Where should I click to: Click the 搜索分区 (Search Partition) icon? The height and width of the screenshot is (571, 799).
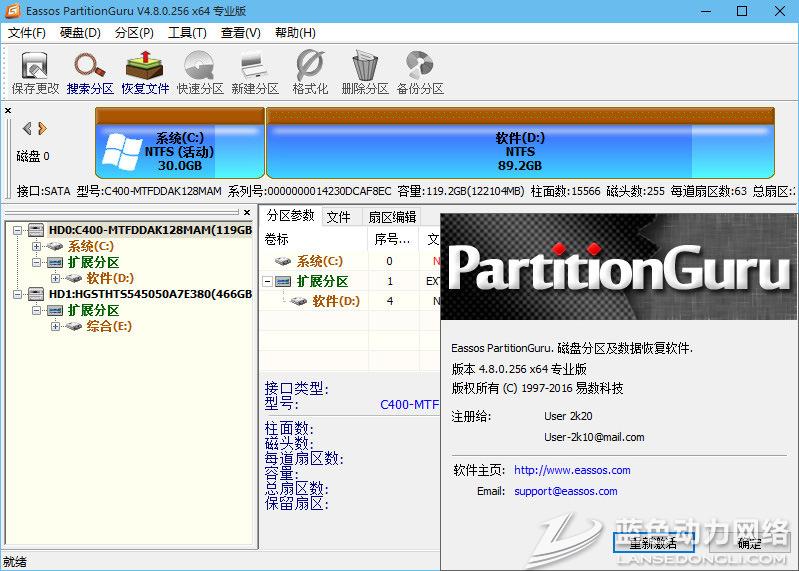[90, 73]
